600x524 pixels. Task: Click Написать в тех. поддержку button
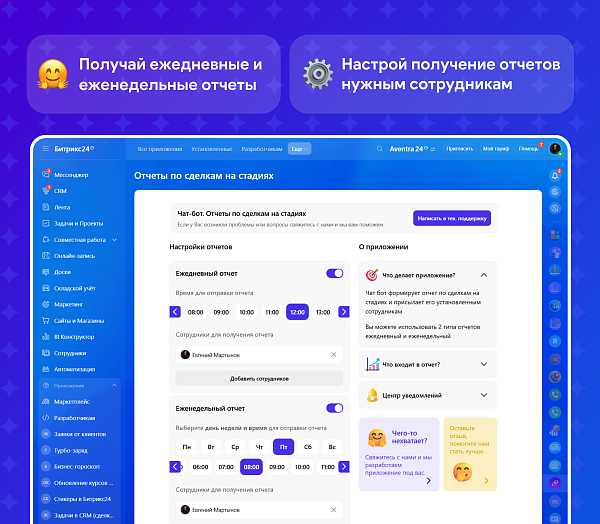tap(452, 218)
